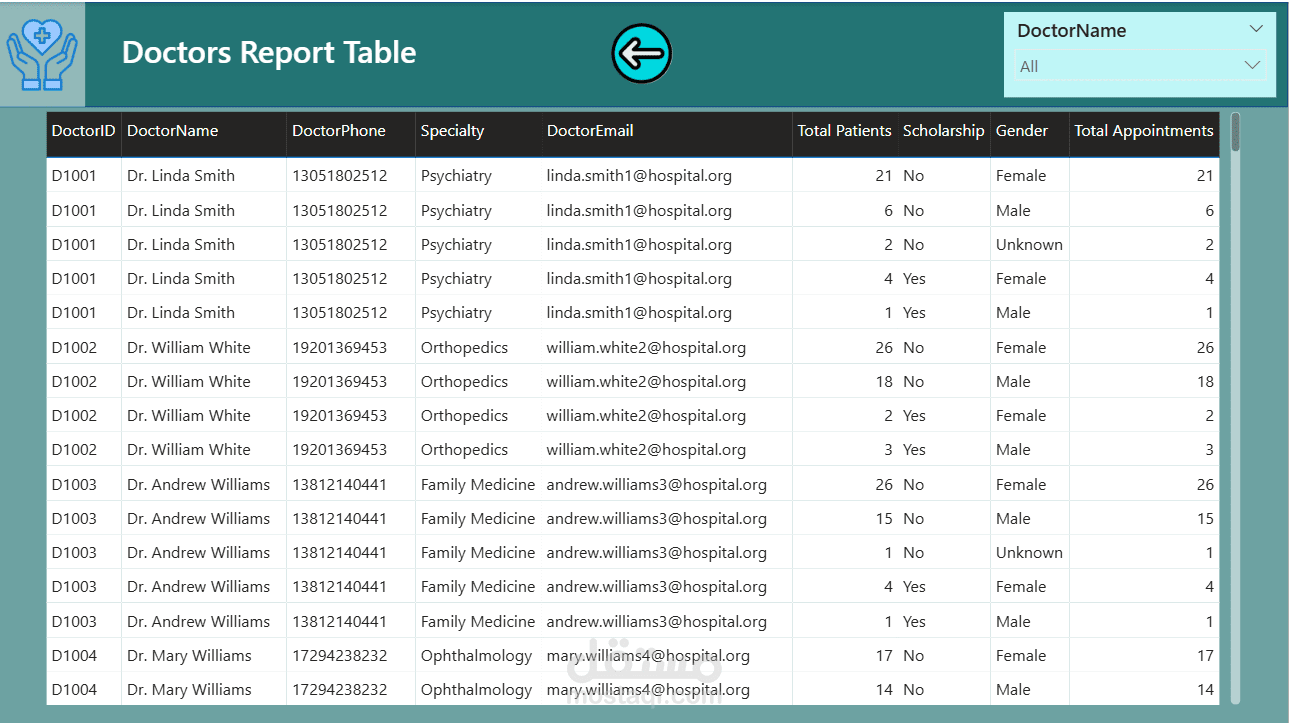The width and height of the screenshot is (1289, 723).
Task: Sort by Gender column header
Action: click(x=1022, y=131)
